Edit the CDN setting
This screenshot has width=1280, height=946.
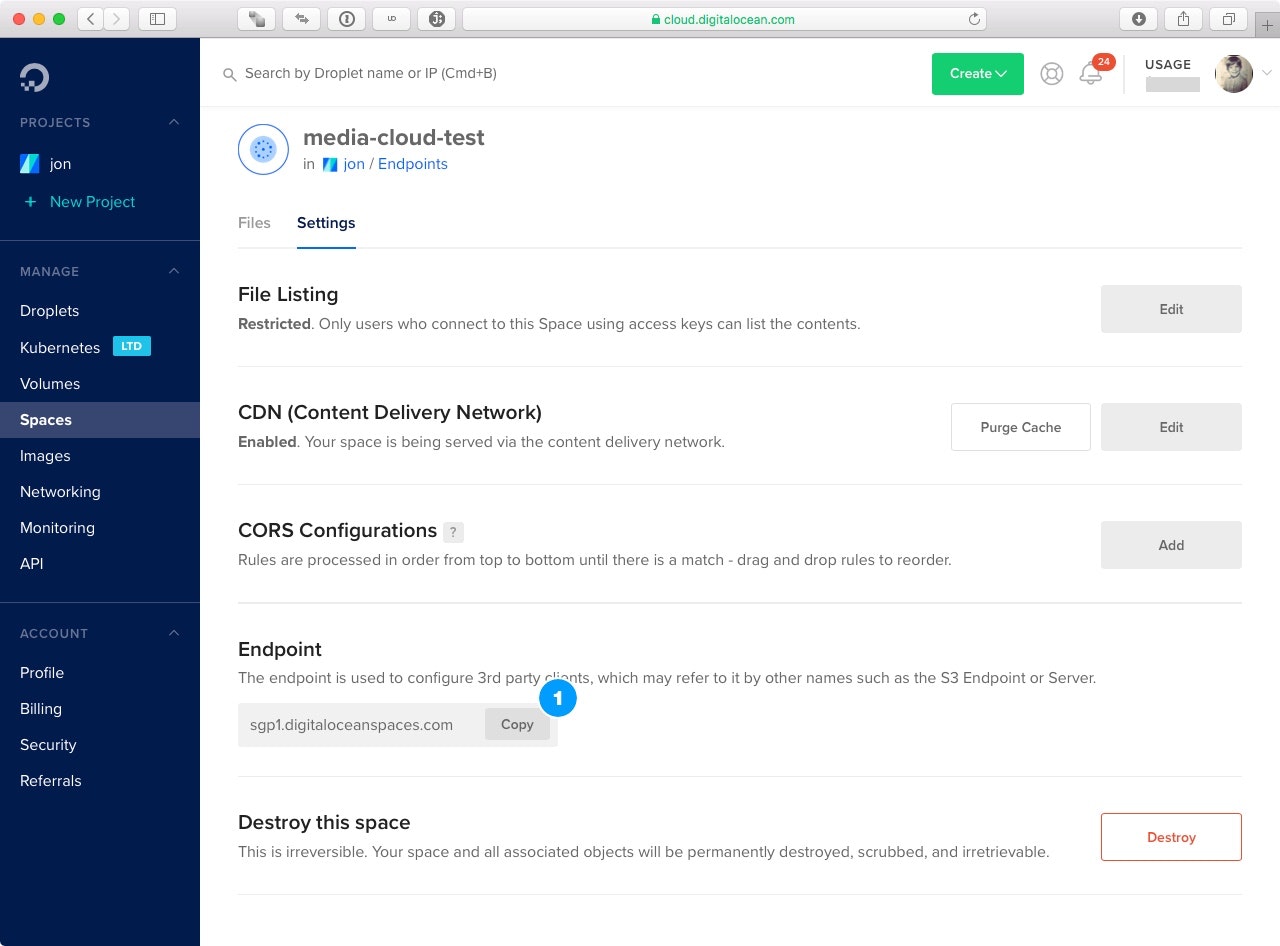point(1171,427)
